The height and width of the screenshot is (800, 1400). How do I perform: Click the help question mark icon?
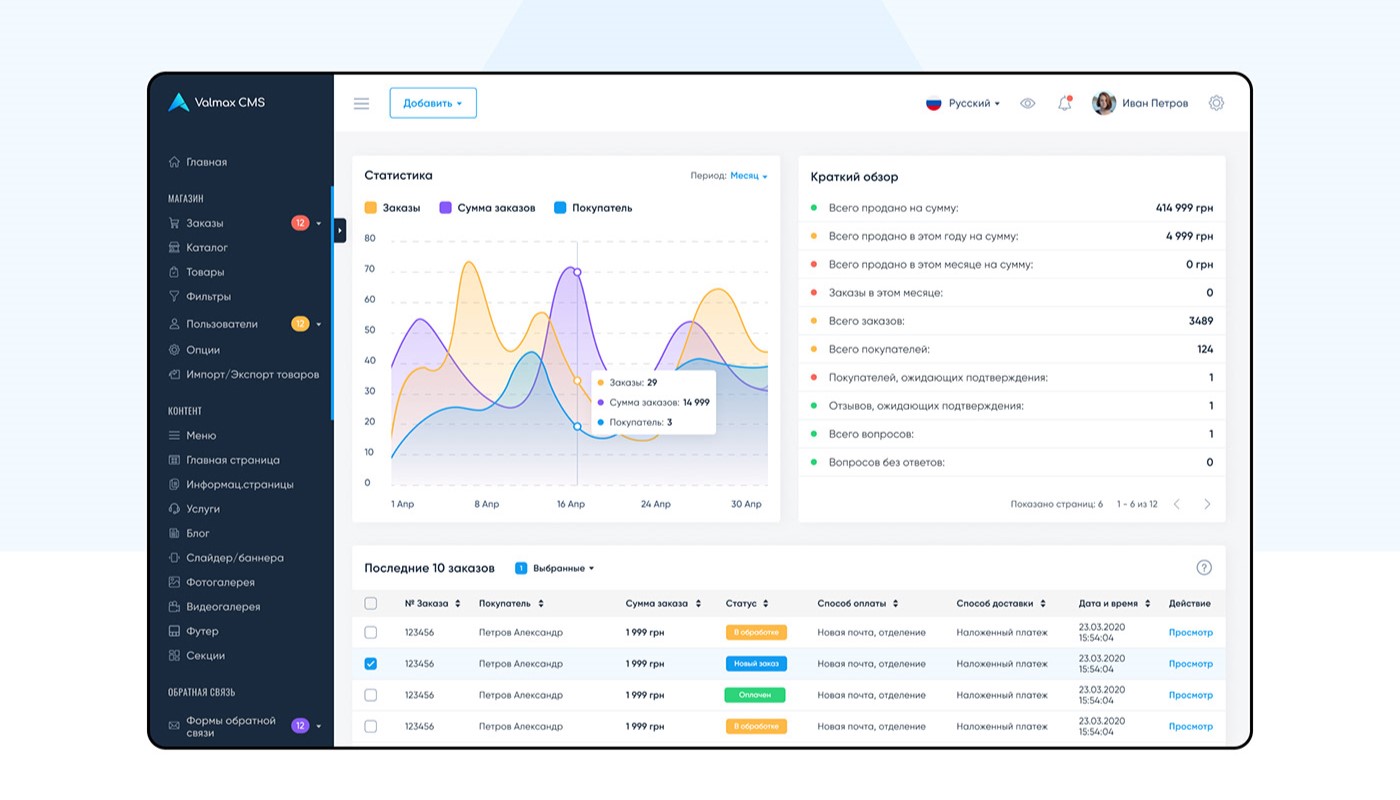pos(1204,568)
